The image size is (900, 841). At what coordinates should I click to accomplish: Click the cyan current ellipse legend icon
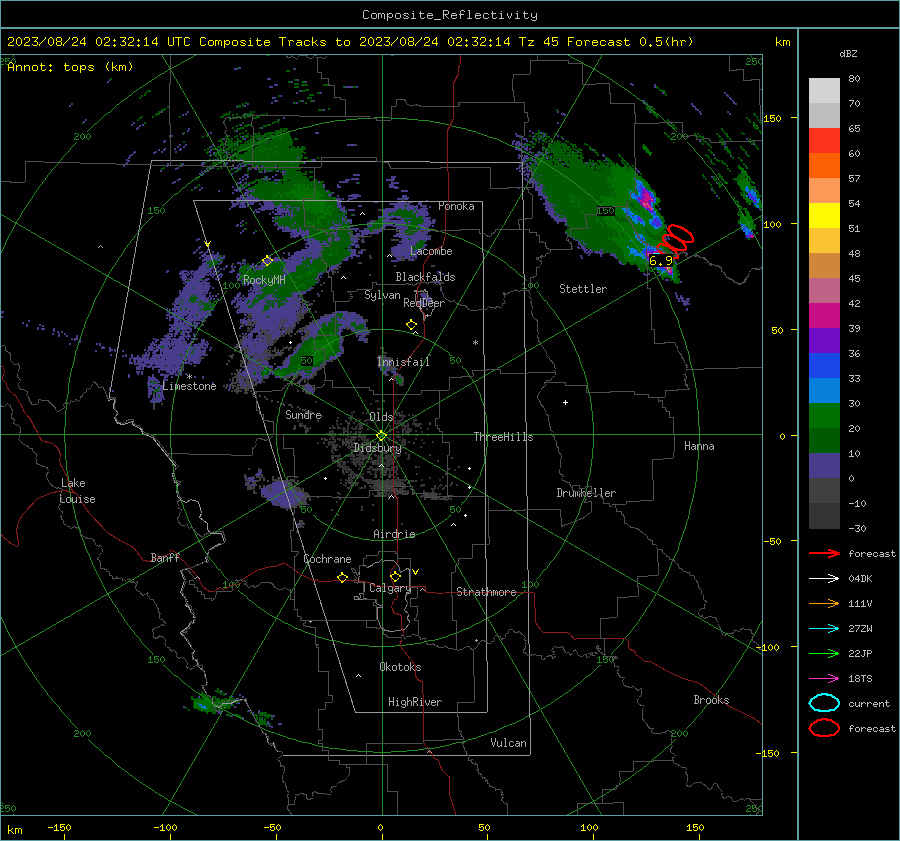coord(824,703)
